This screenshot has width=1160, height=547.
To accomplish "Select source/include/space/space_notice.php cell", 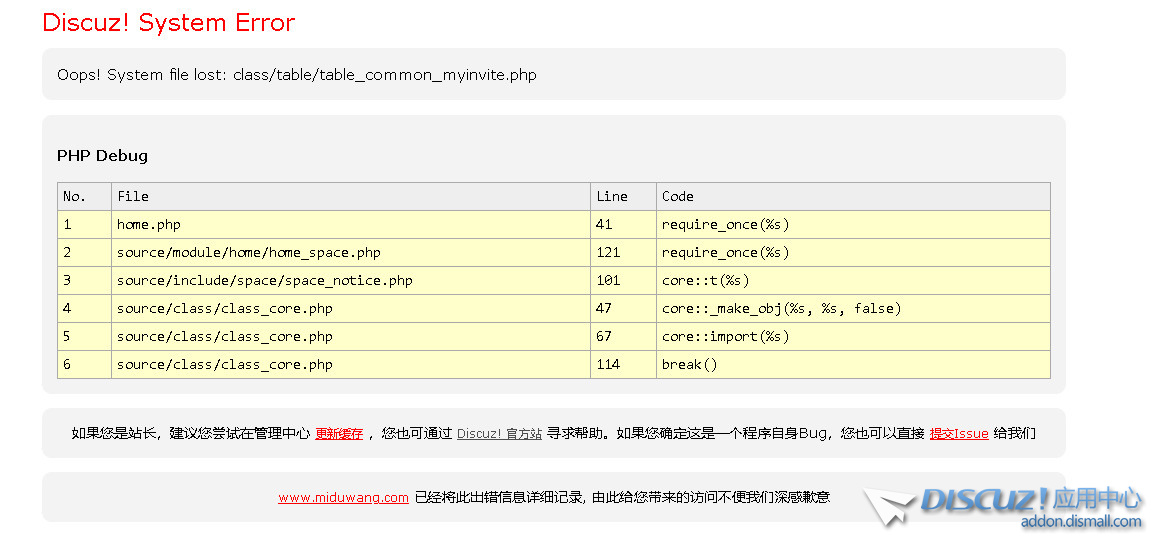I will pyautogui.click(x=351, y=281).
